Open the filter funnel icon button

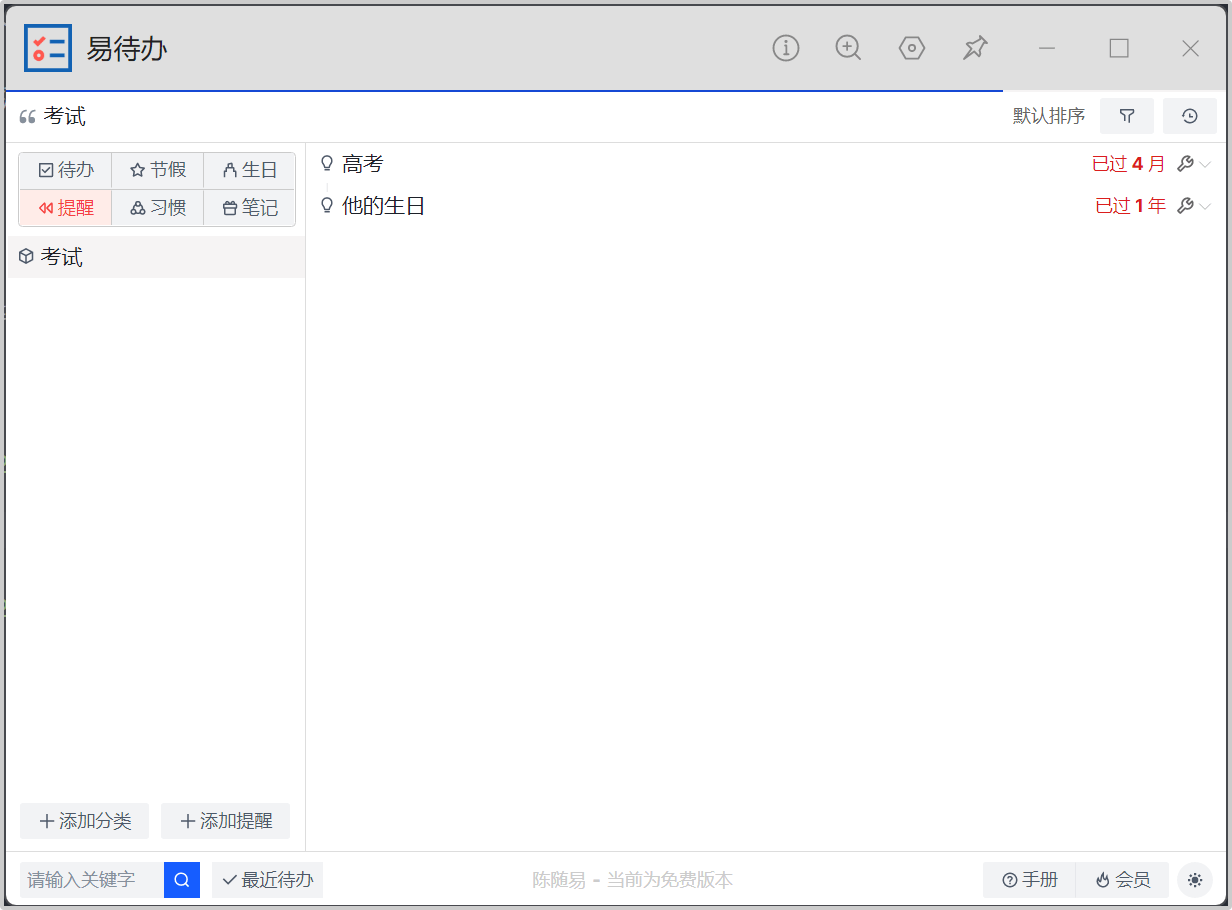click(1127, 116)
